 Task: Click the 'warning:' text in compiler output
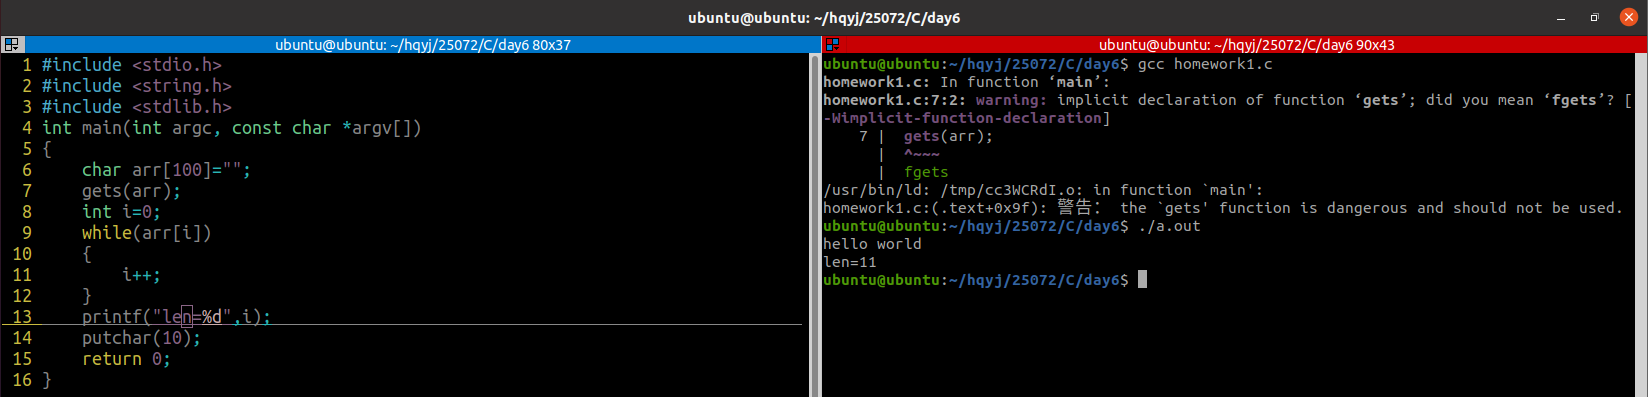click(1012, 100)
